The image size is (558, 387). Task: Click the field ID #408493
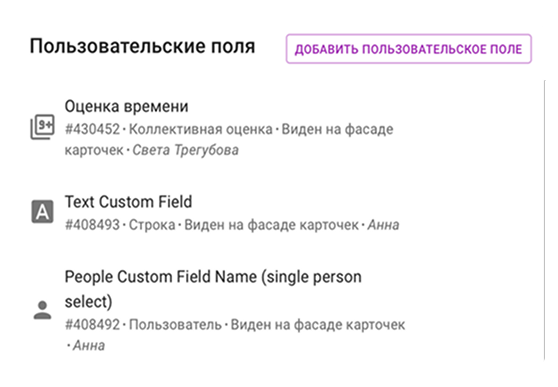pyautogui.click(x=92, y=225)
